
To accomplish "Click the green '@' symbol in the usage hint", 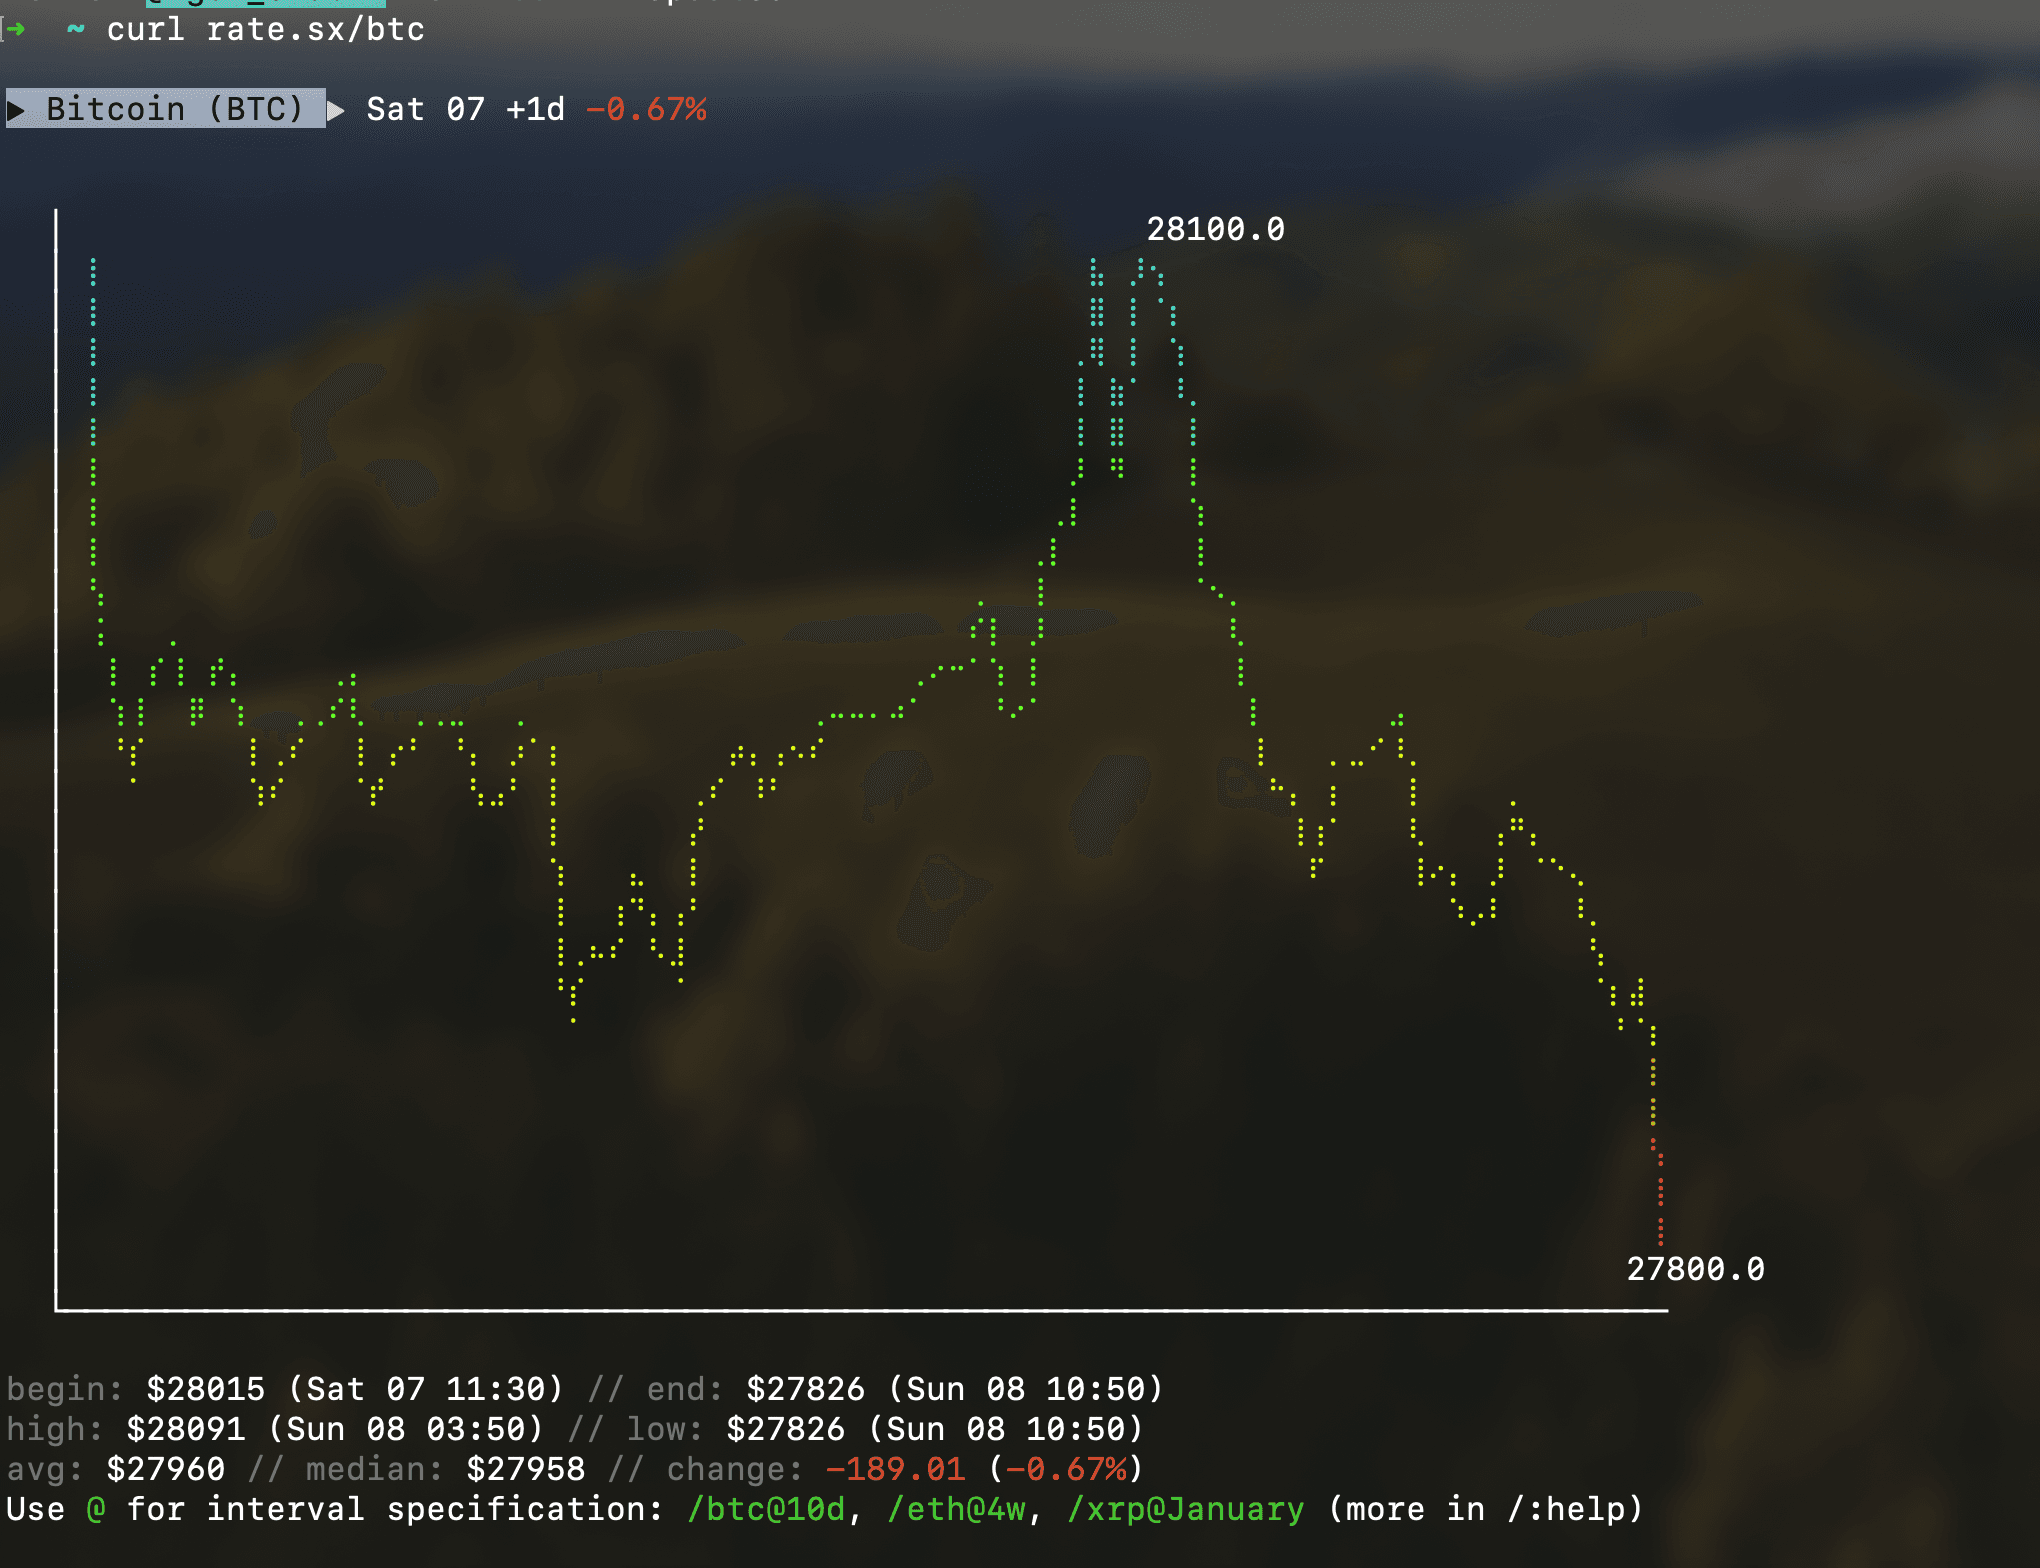I will (96, 1509).
